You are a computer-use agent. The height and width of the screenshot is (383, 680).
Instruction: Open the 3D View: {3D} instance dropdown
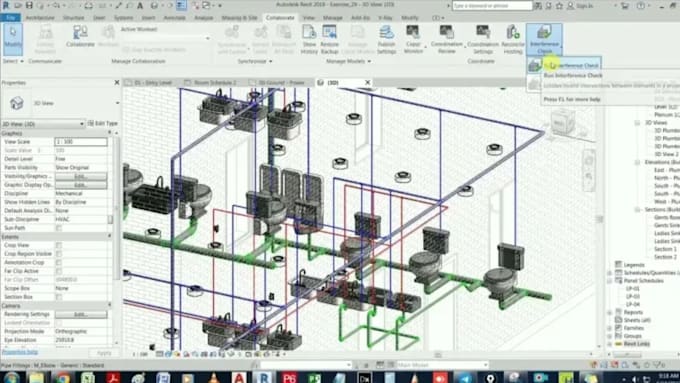click(43, 124)
